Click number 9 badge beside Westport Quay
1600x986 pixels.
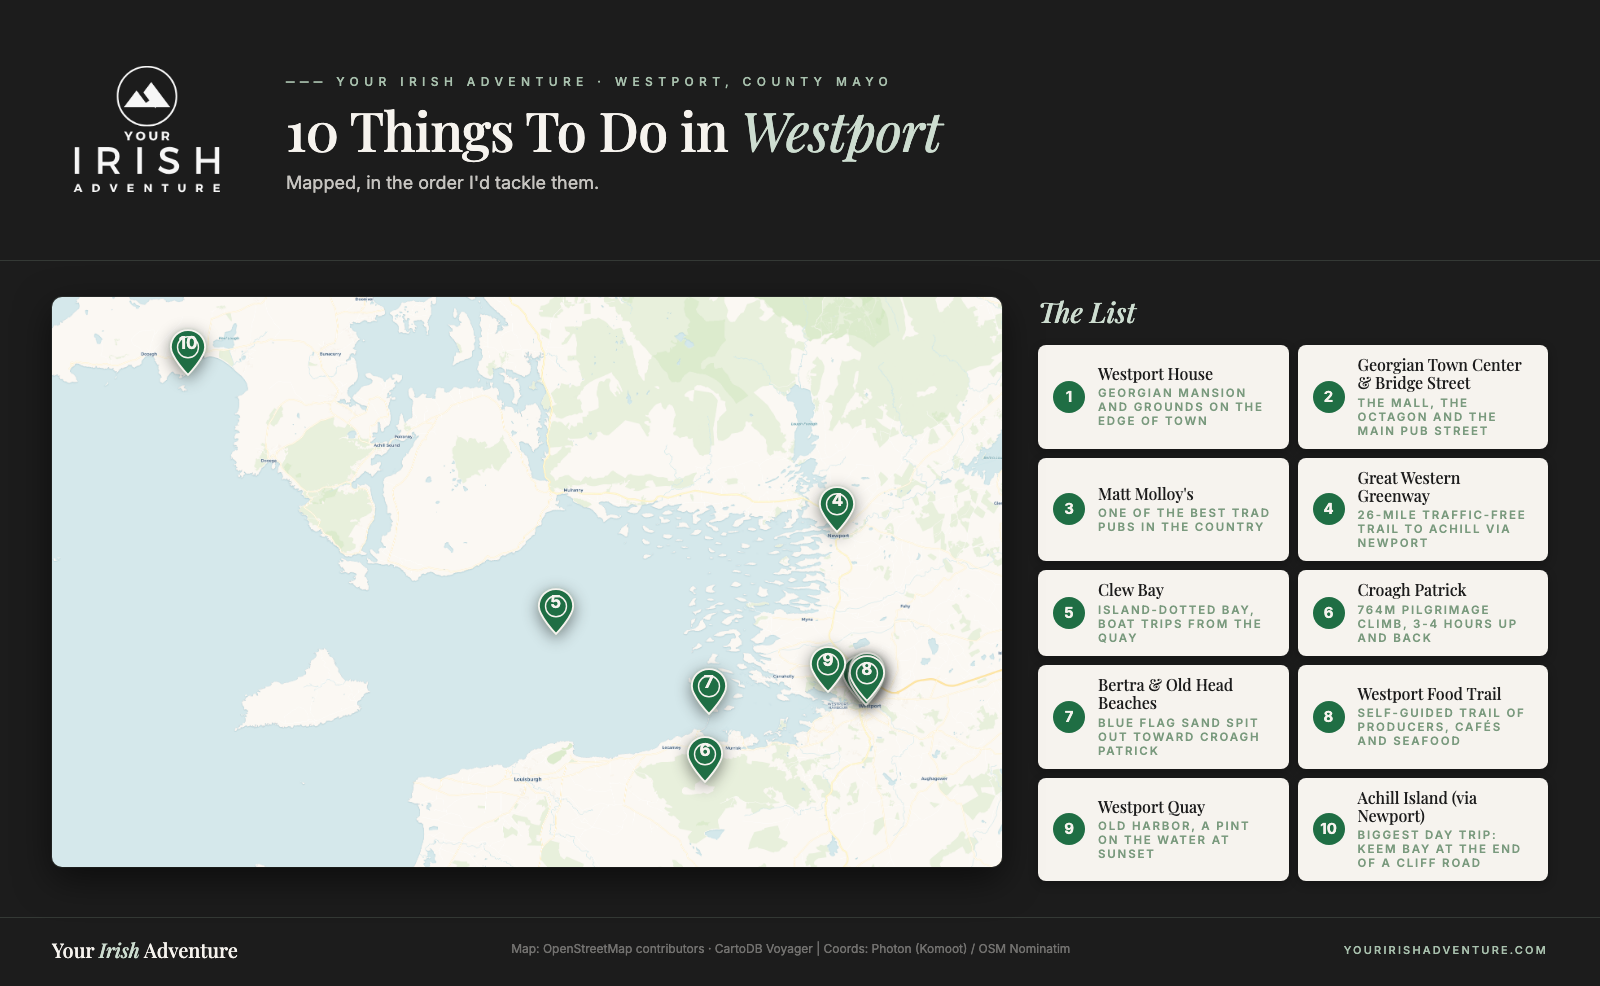1069,829
